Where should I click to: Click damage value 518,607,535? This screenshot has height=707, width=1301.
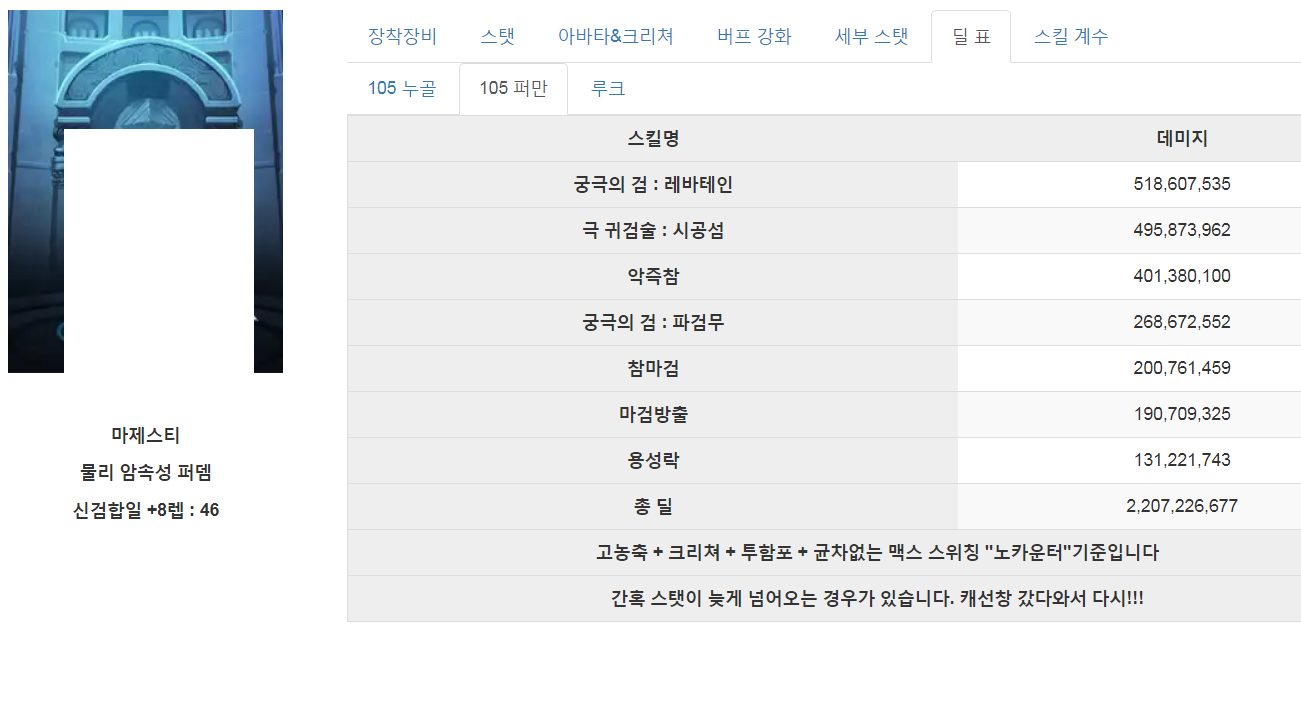point(1182,185)
